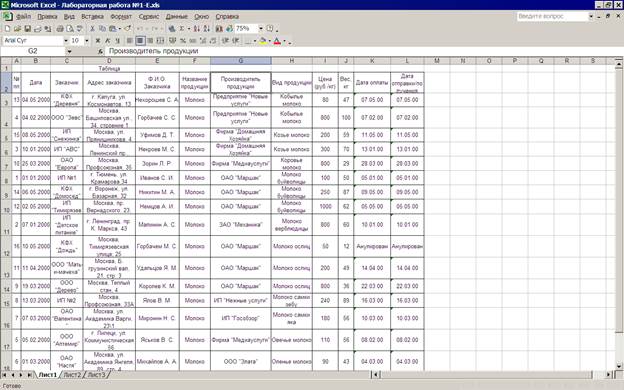Apply red font color button
Viewport: 624px width, 390px height.
[277, 41]
